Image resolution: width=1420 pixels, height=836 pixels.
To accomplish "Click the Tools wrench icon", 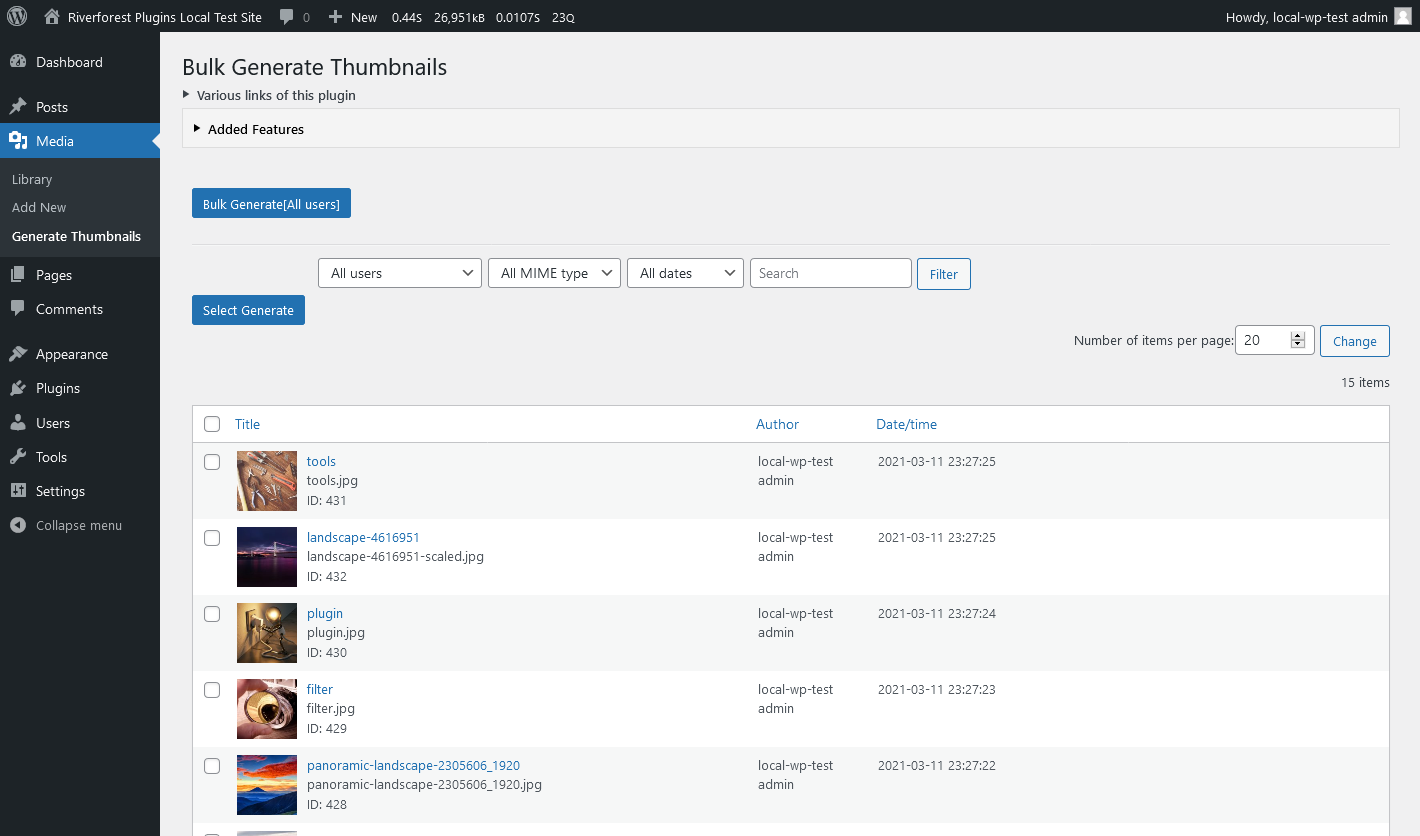I will point(18,457).
